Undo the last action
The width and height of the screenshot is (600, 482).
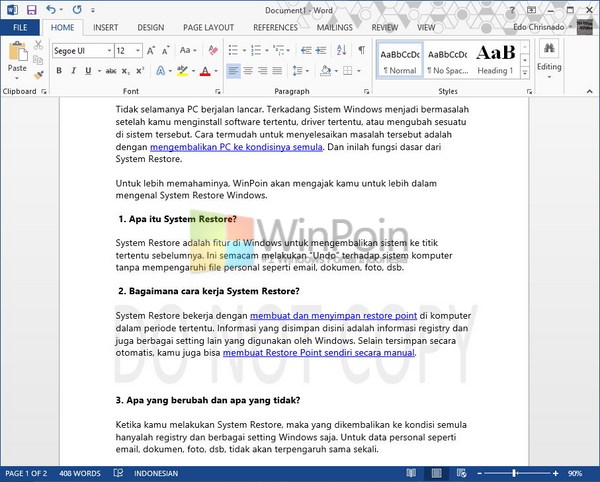[51, 10]
